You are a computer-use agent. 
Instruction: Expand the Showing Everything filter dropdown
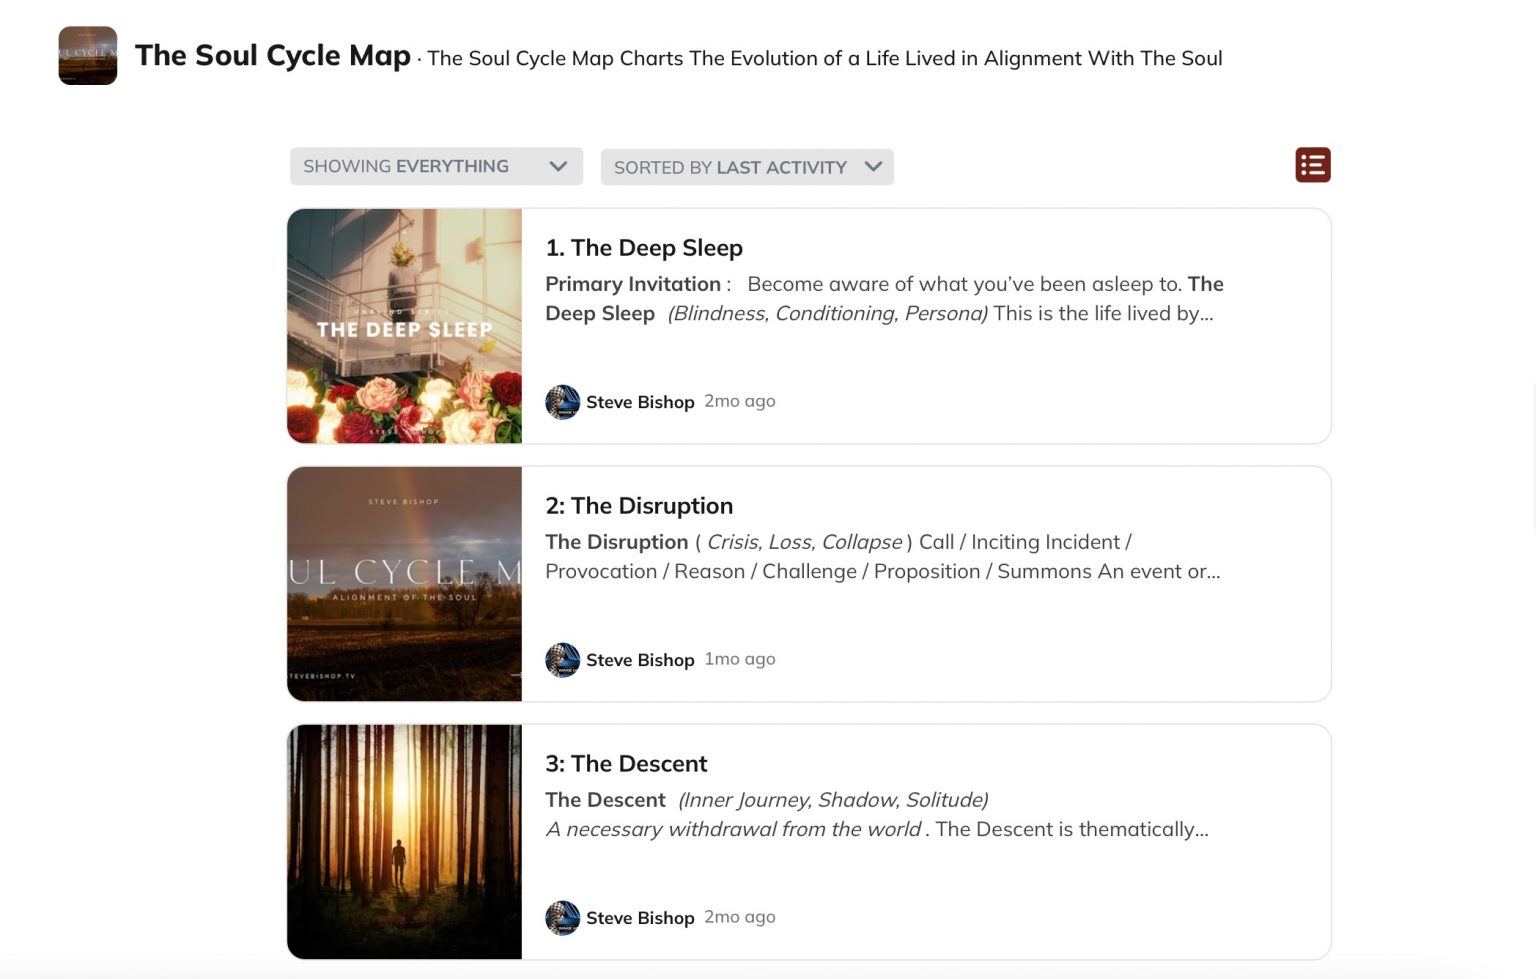(x=435, y=166)
